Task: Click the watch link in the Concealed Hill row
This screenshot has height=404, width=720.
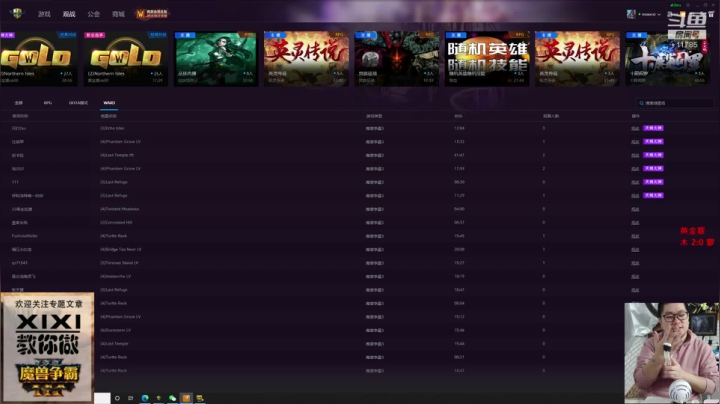Action: pos(635,223)
